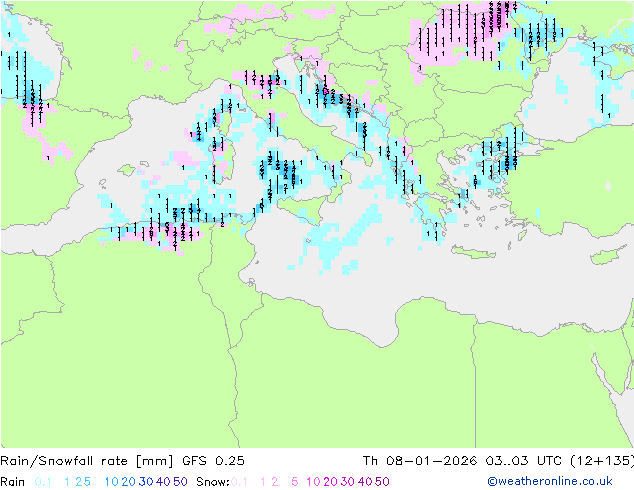The image size is (634, 490).
Task: Pick the snow legend 40 purple value
Action: click(x=365, y=482)
